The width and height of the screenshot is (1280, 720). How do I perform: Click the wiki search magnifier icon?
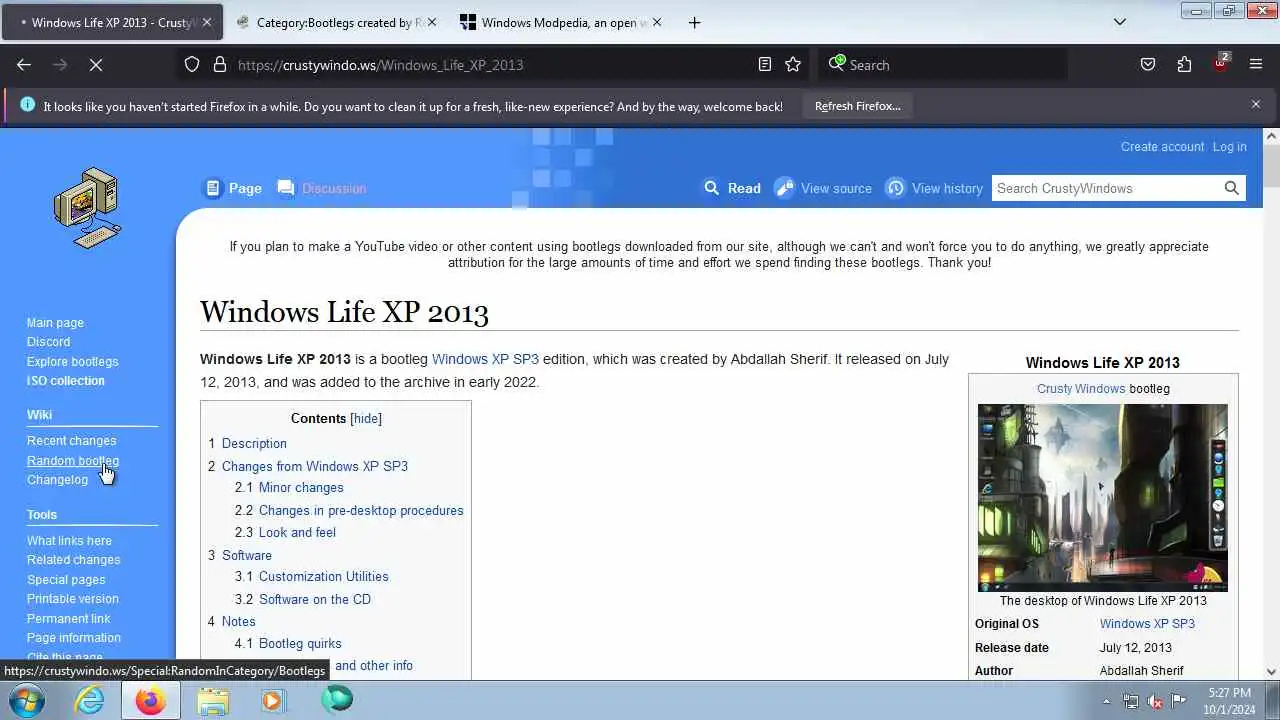pos(1232,188)
